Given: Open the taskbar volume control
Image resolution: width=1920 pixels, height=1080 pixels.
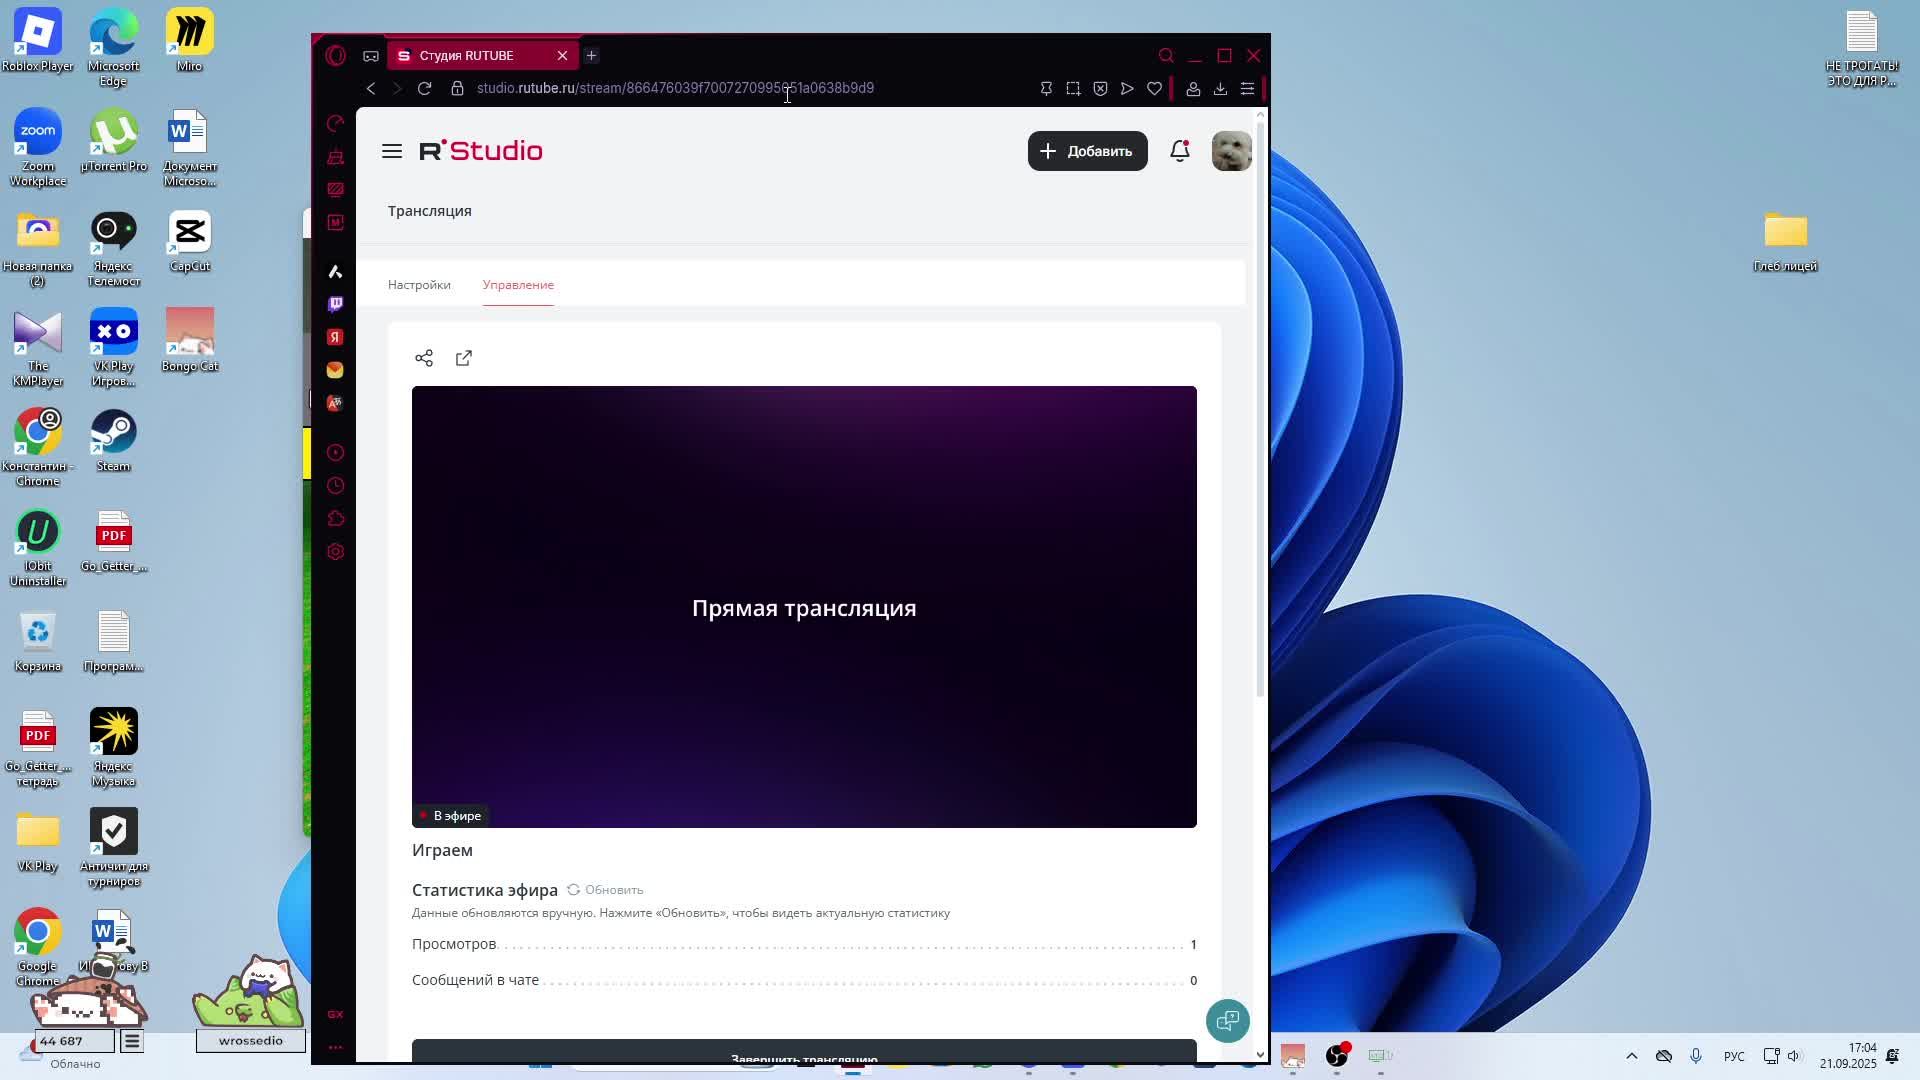Looking at the screenshot, I should [1794, 1056].
